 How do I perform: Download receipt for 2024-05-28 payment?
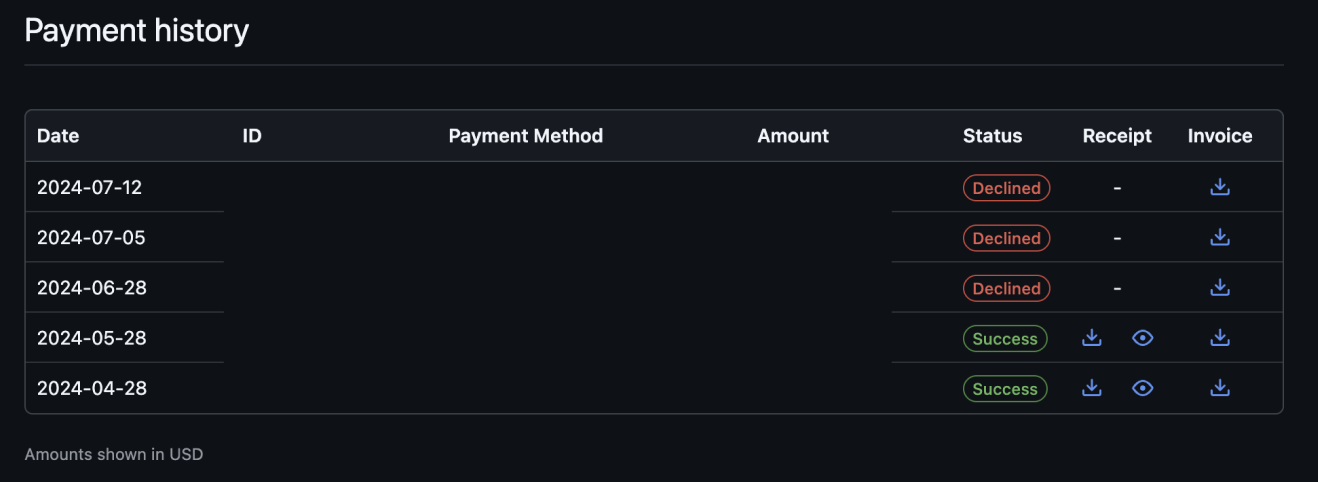pyautogui.click(x=1092, y=338)
